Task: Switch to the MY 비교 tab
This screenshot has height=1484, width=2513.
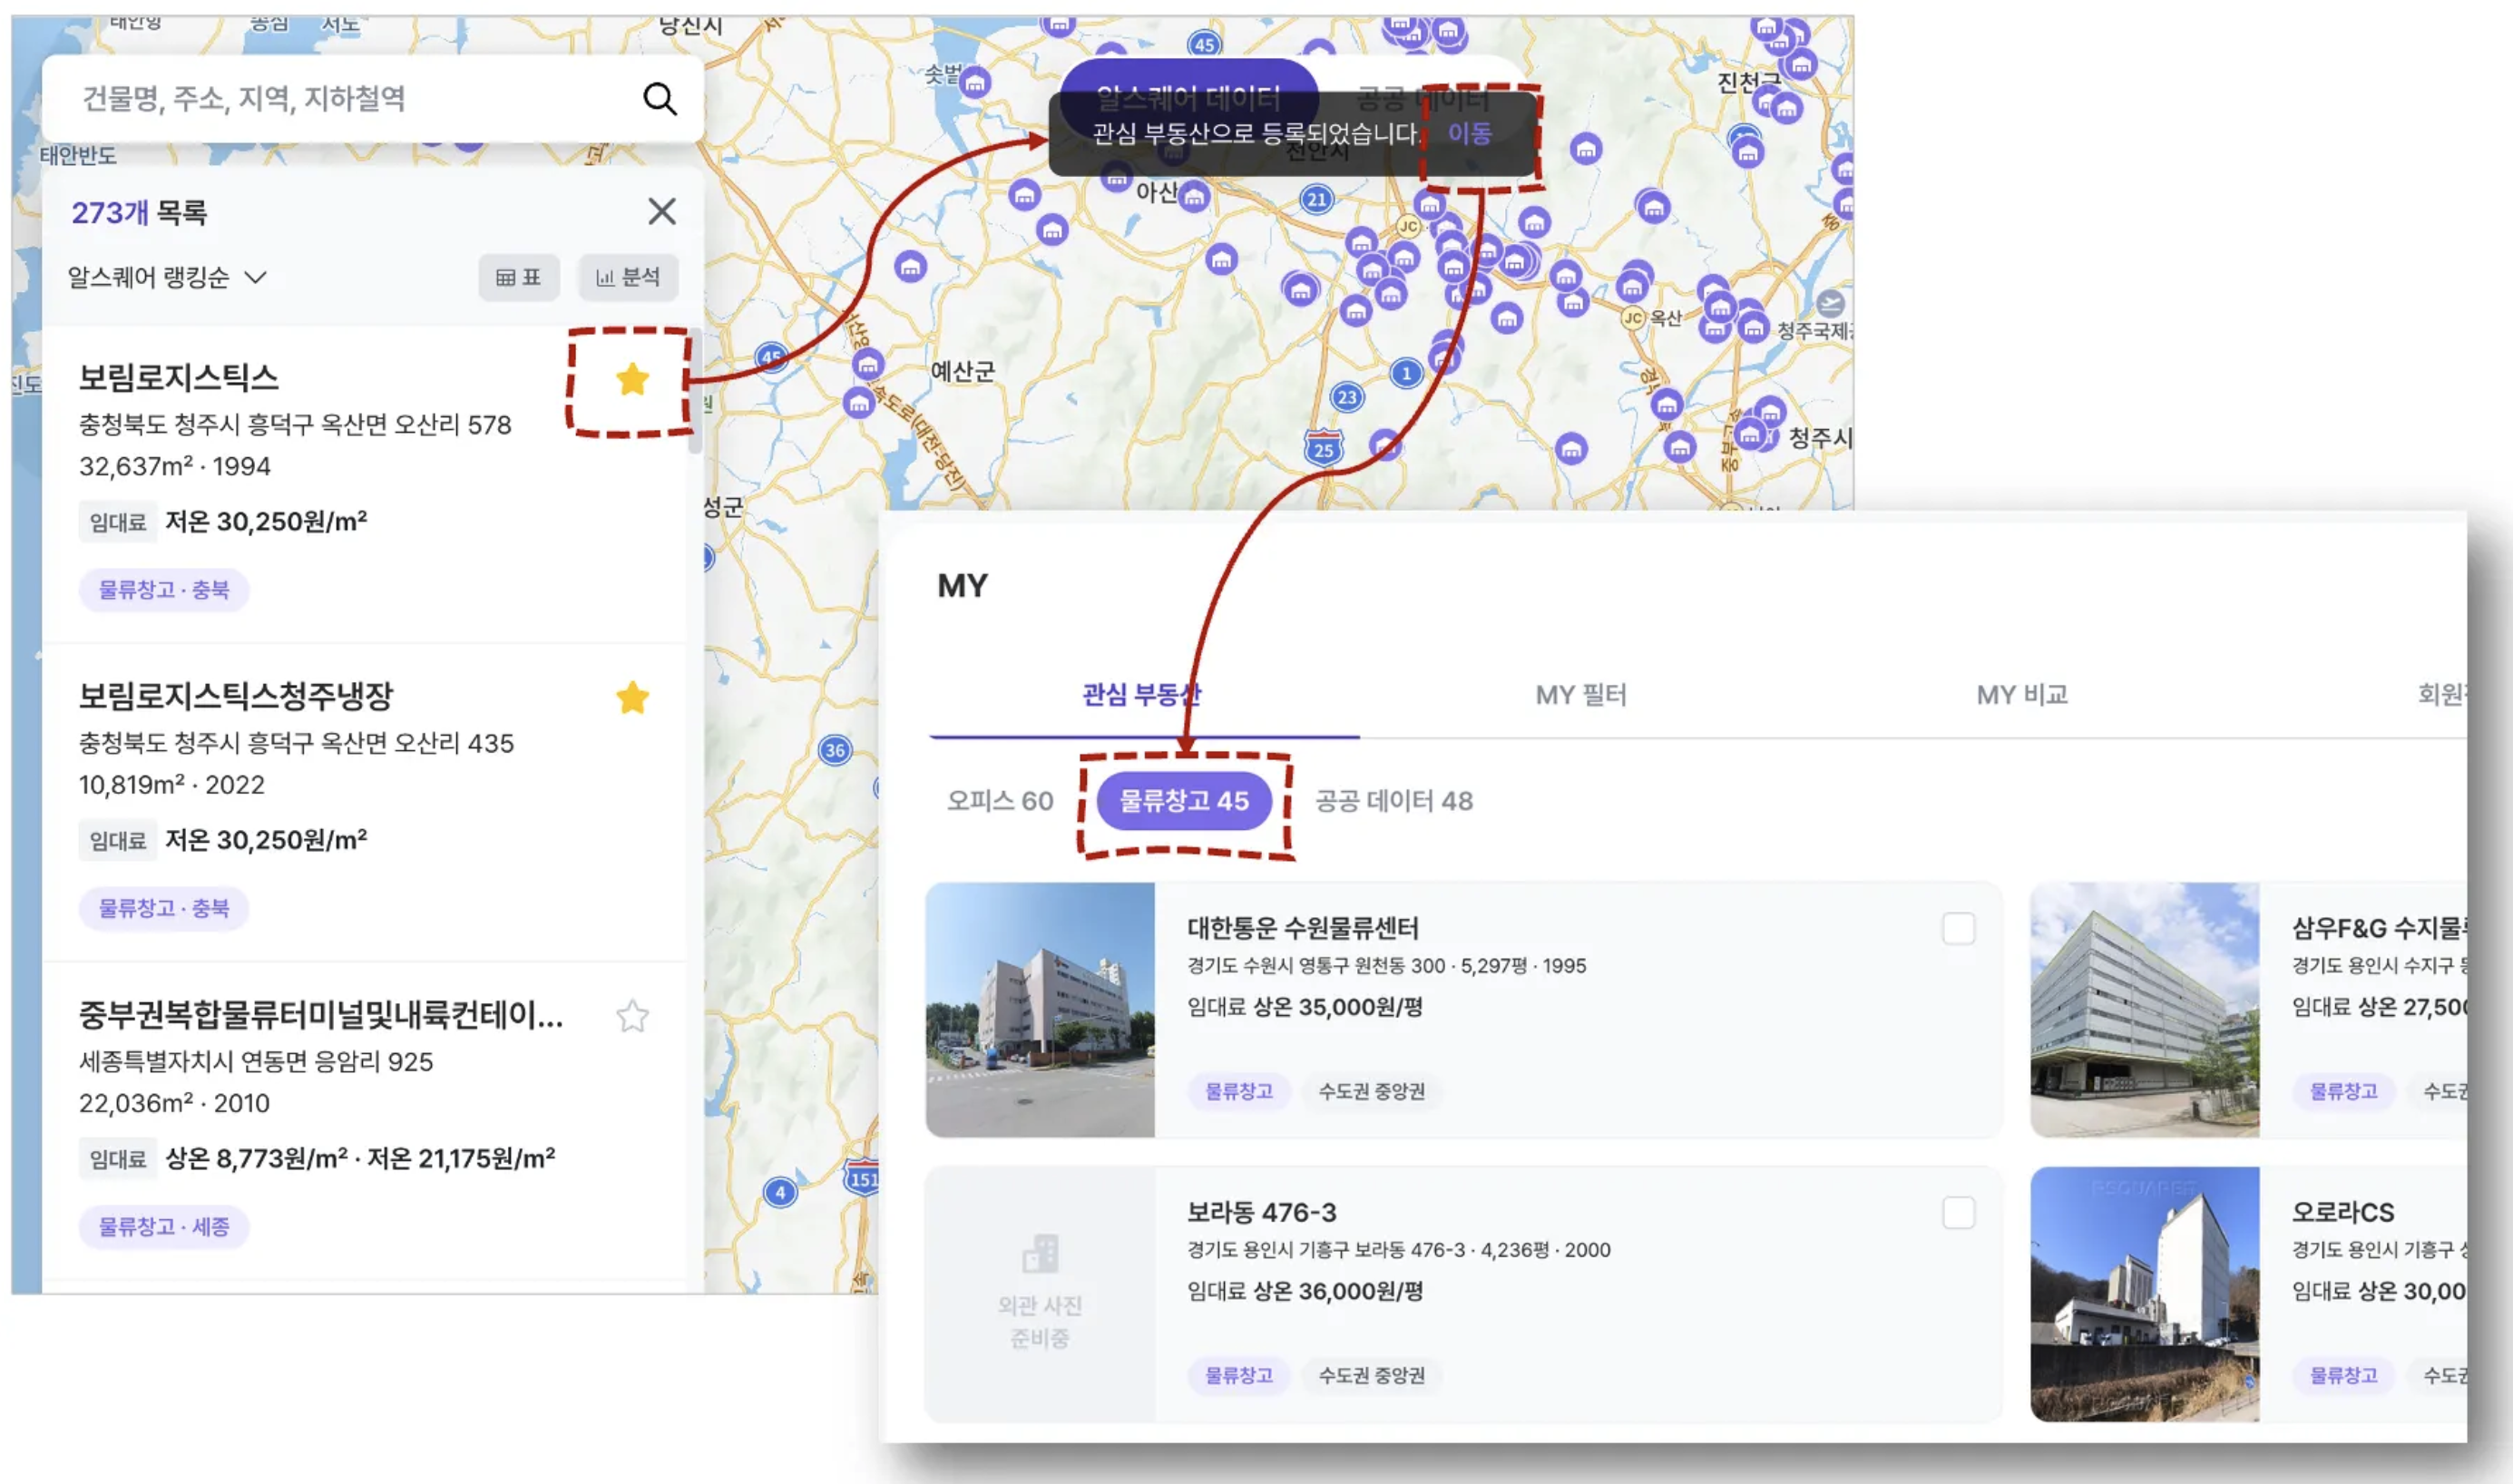Action: tap(2021, 694)
